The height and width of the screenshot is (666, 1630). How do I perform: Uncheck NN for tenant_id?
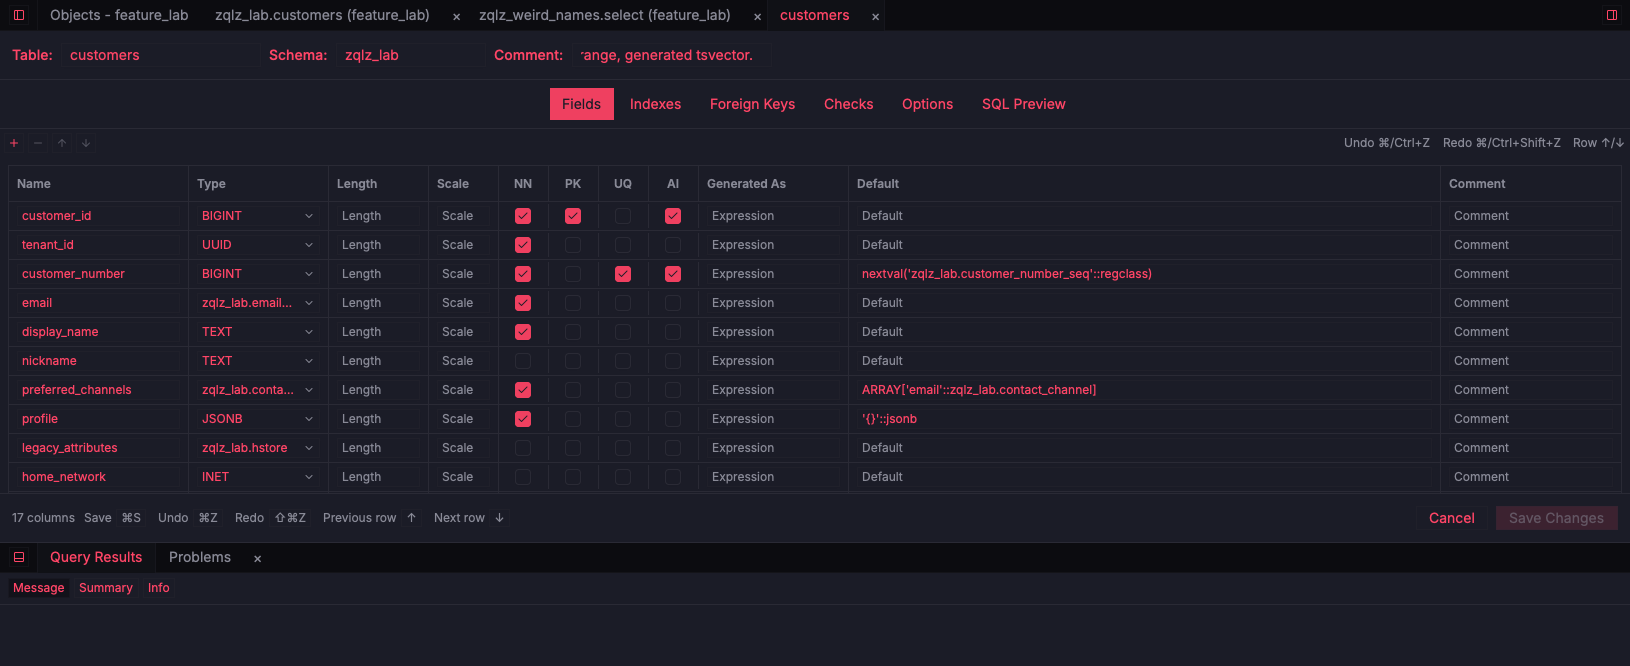pos(523,245)
